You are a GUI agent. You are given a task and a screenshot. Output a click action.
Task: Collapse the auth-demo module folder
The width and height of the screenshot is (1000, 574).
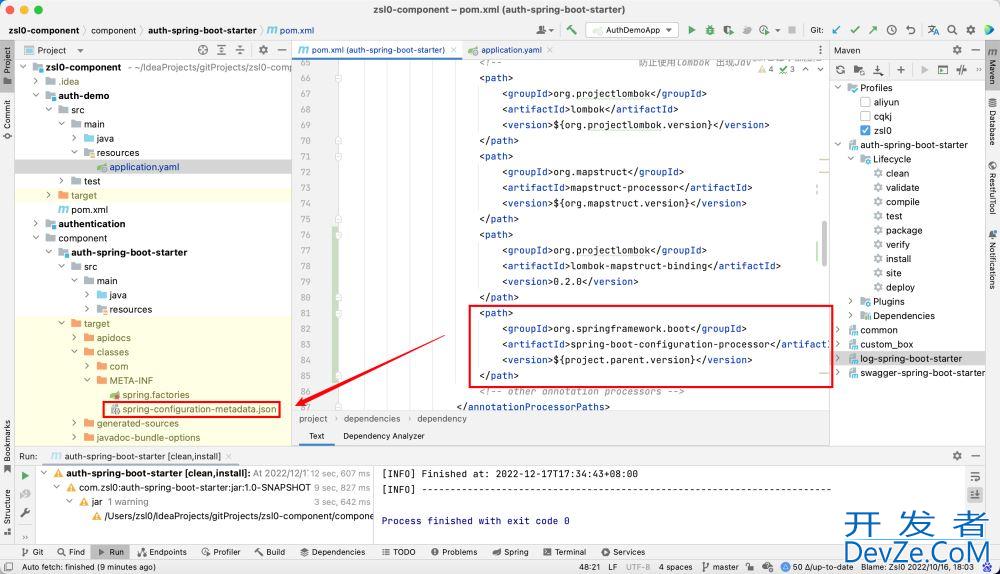click(x=36, y=96)
